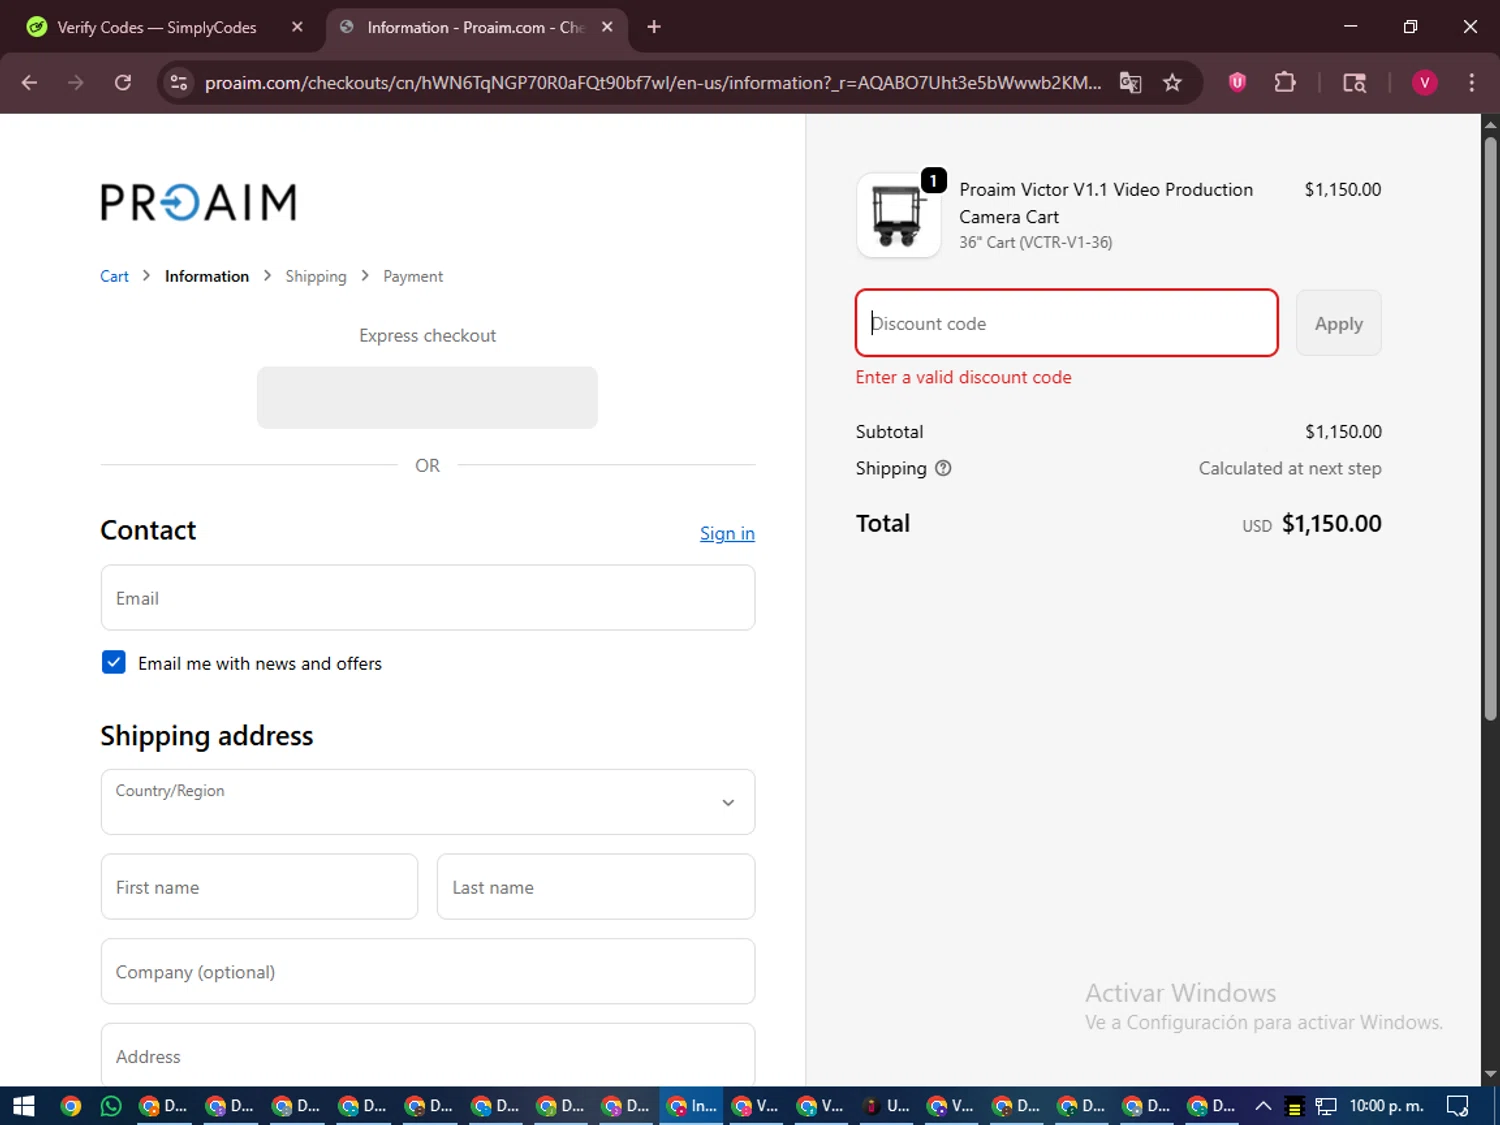Click the Sign in link
Image resolution: width=1500 pixels, height=1125 pixels.
[727, 533]
